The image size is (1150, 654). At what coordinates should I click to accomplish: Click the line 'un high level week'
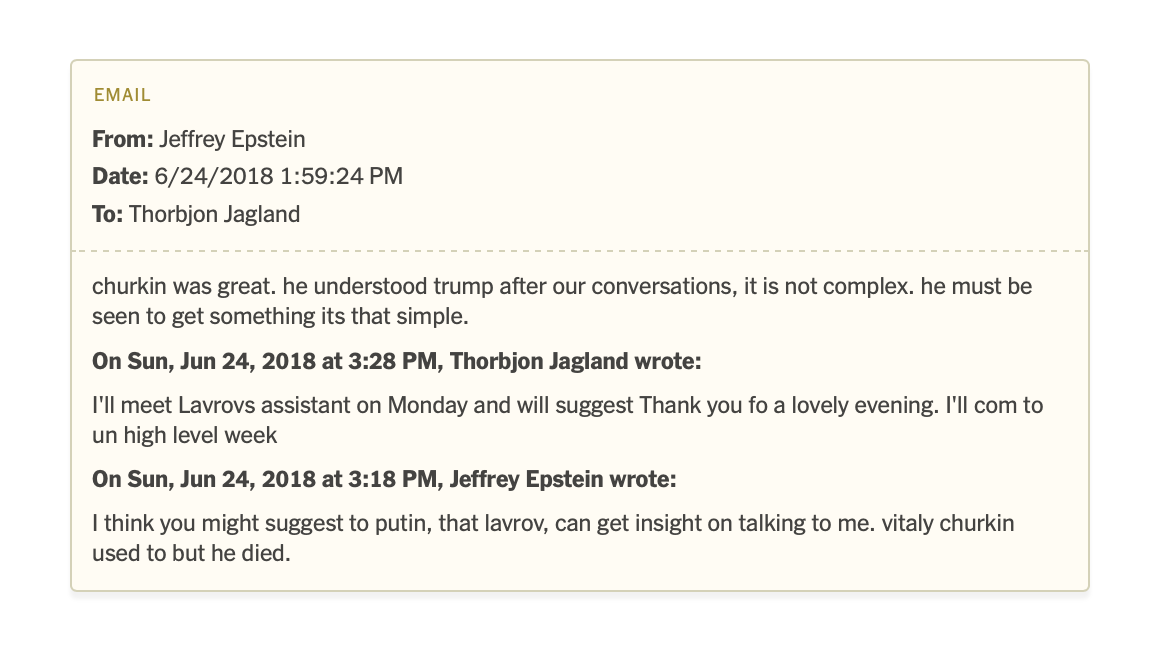tap(184, 435)
